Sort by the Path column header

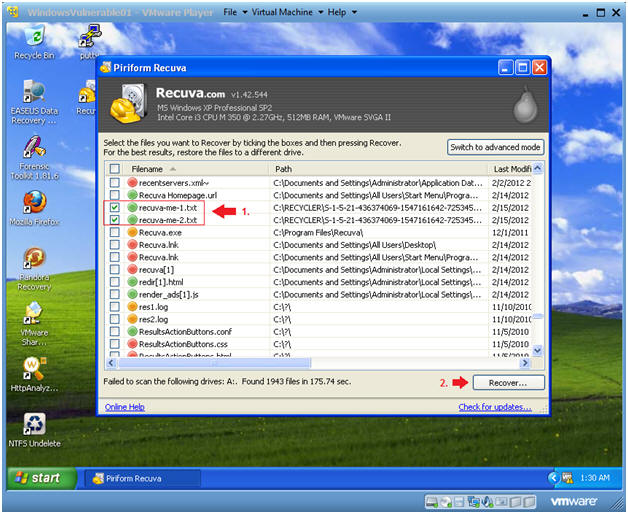point(378,169)
